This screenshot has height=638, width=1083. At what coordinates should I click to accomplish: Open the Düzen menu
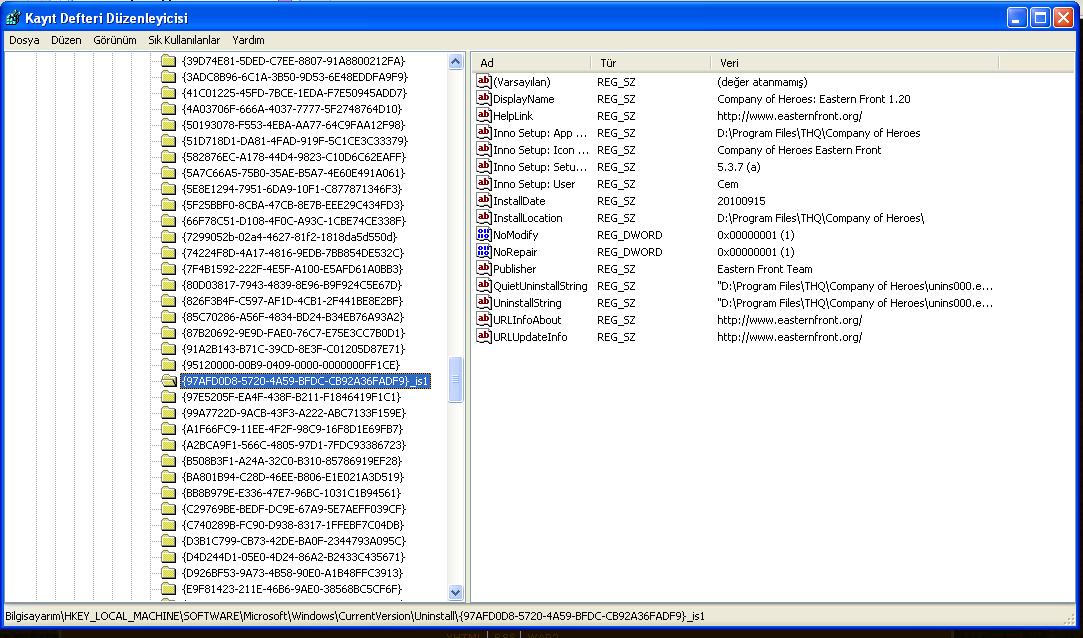pyautogui.click(x=66, y=40)
